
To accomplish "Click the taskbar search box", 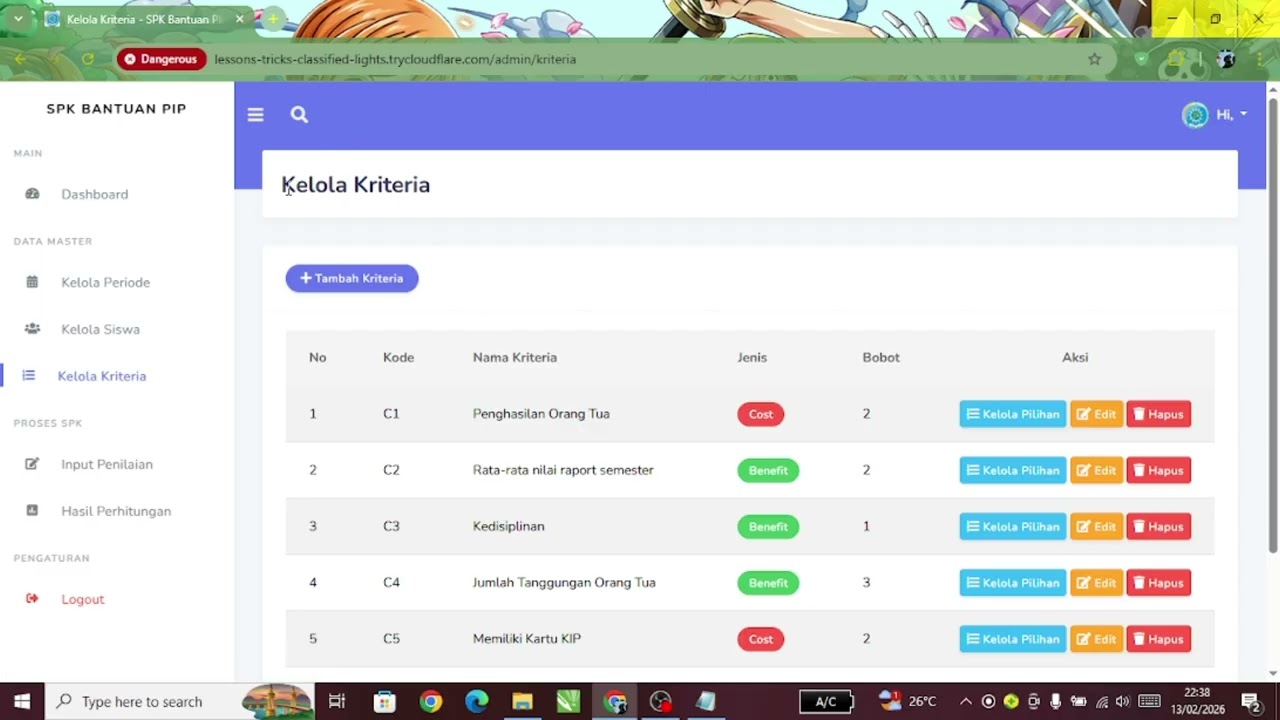I will 180,701.
